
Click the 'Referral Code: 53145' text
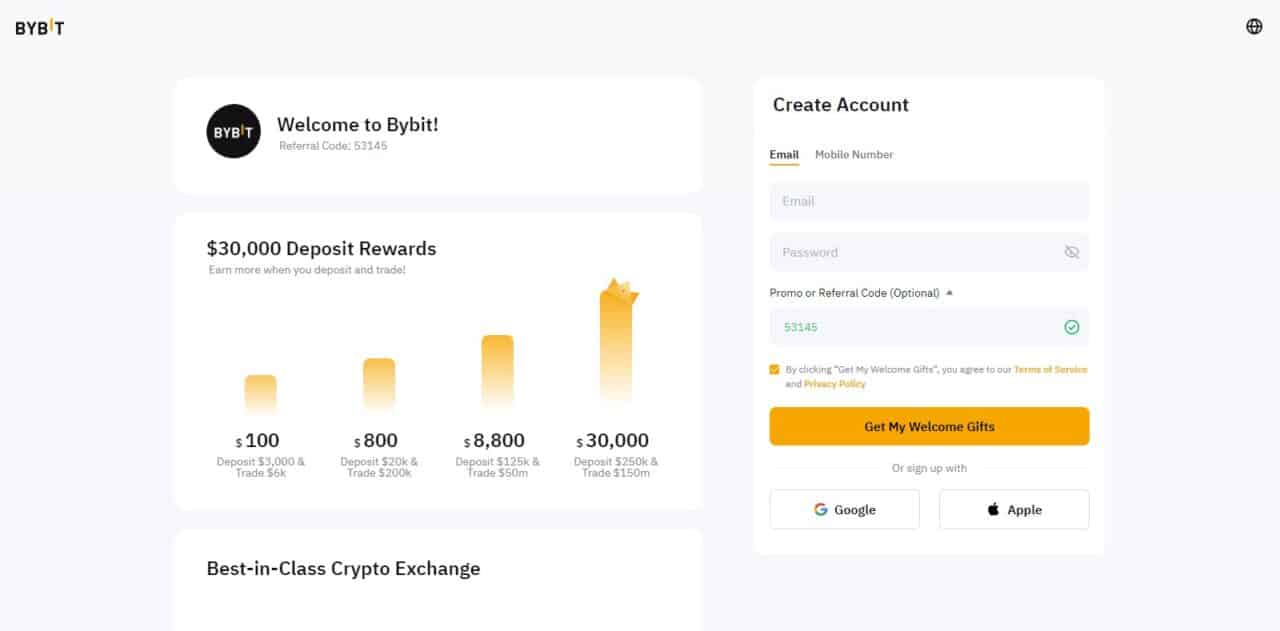pos(333,146)
